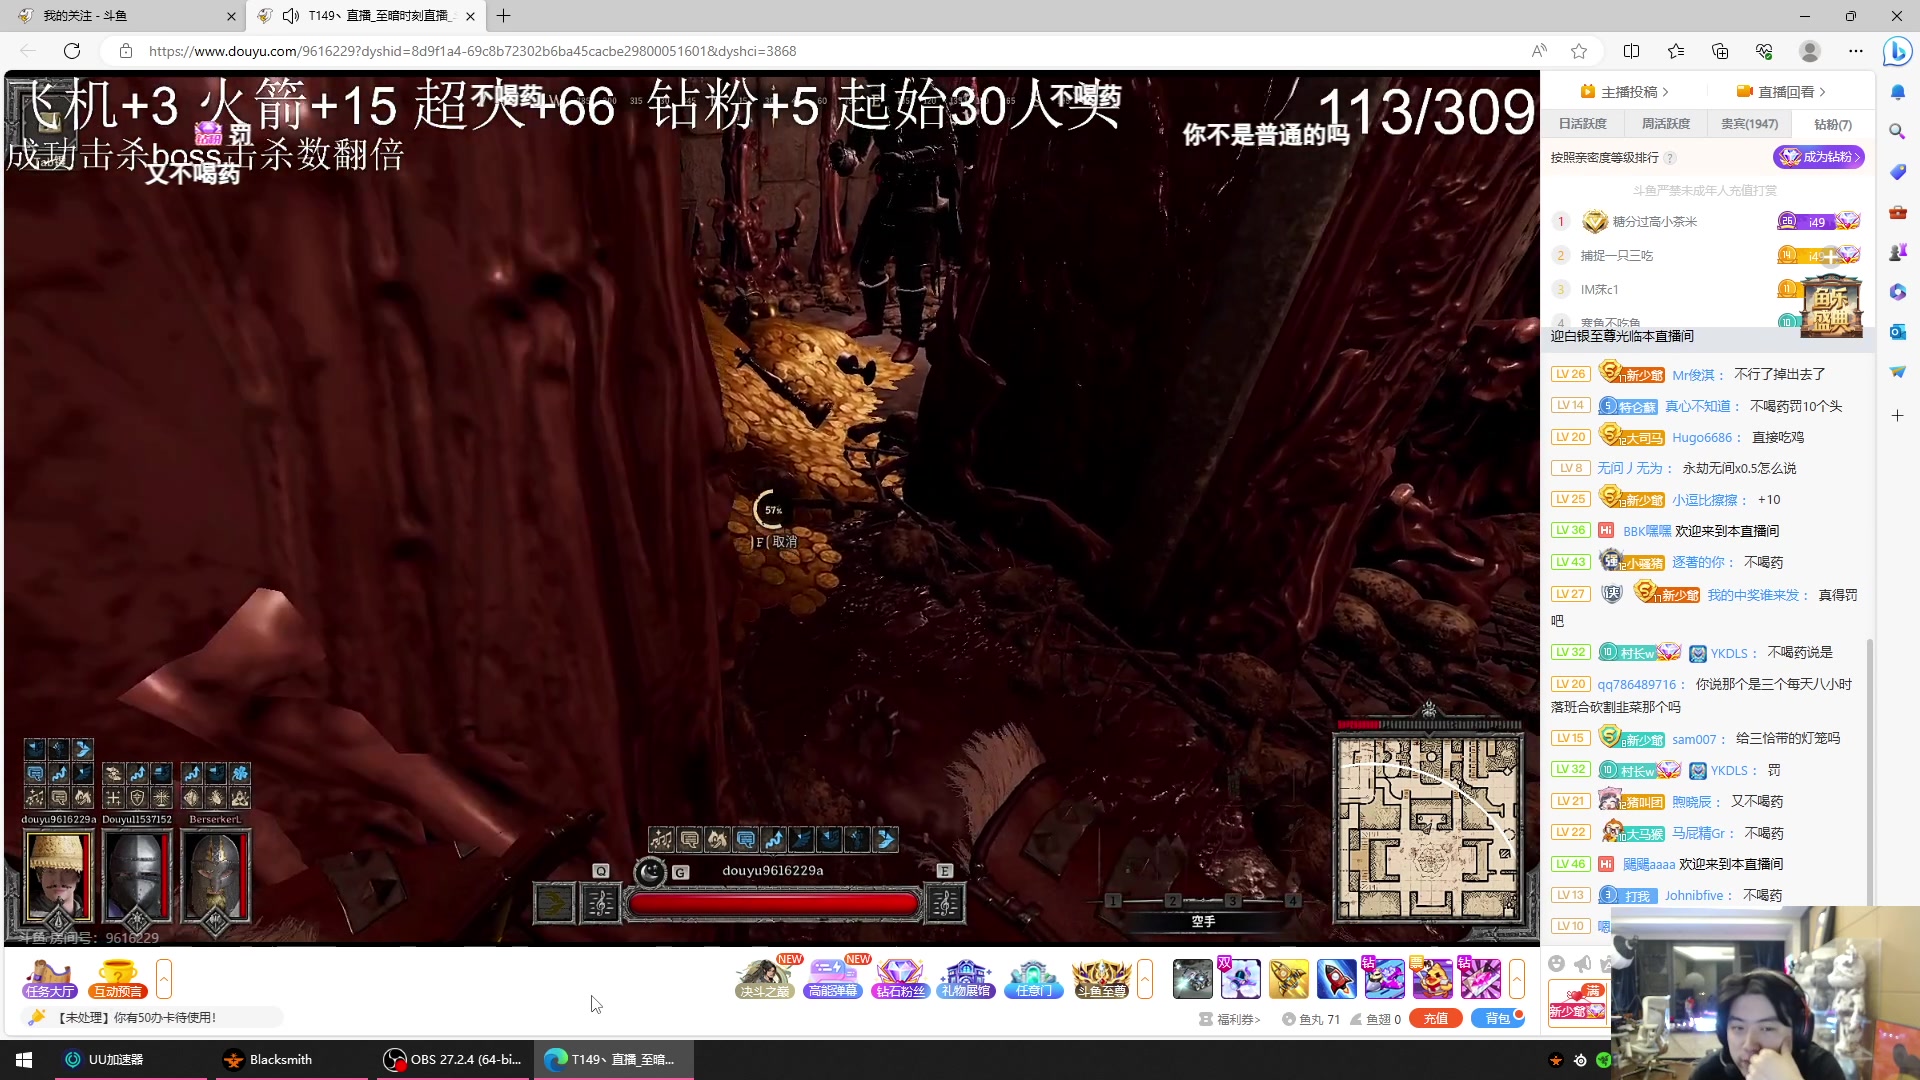Click the blue 背包 backpack button

[1497, 1018]
